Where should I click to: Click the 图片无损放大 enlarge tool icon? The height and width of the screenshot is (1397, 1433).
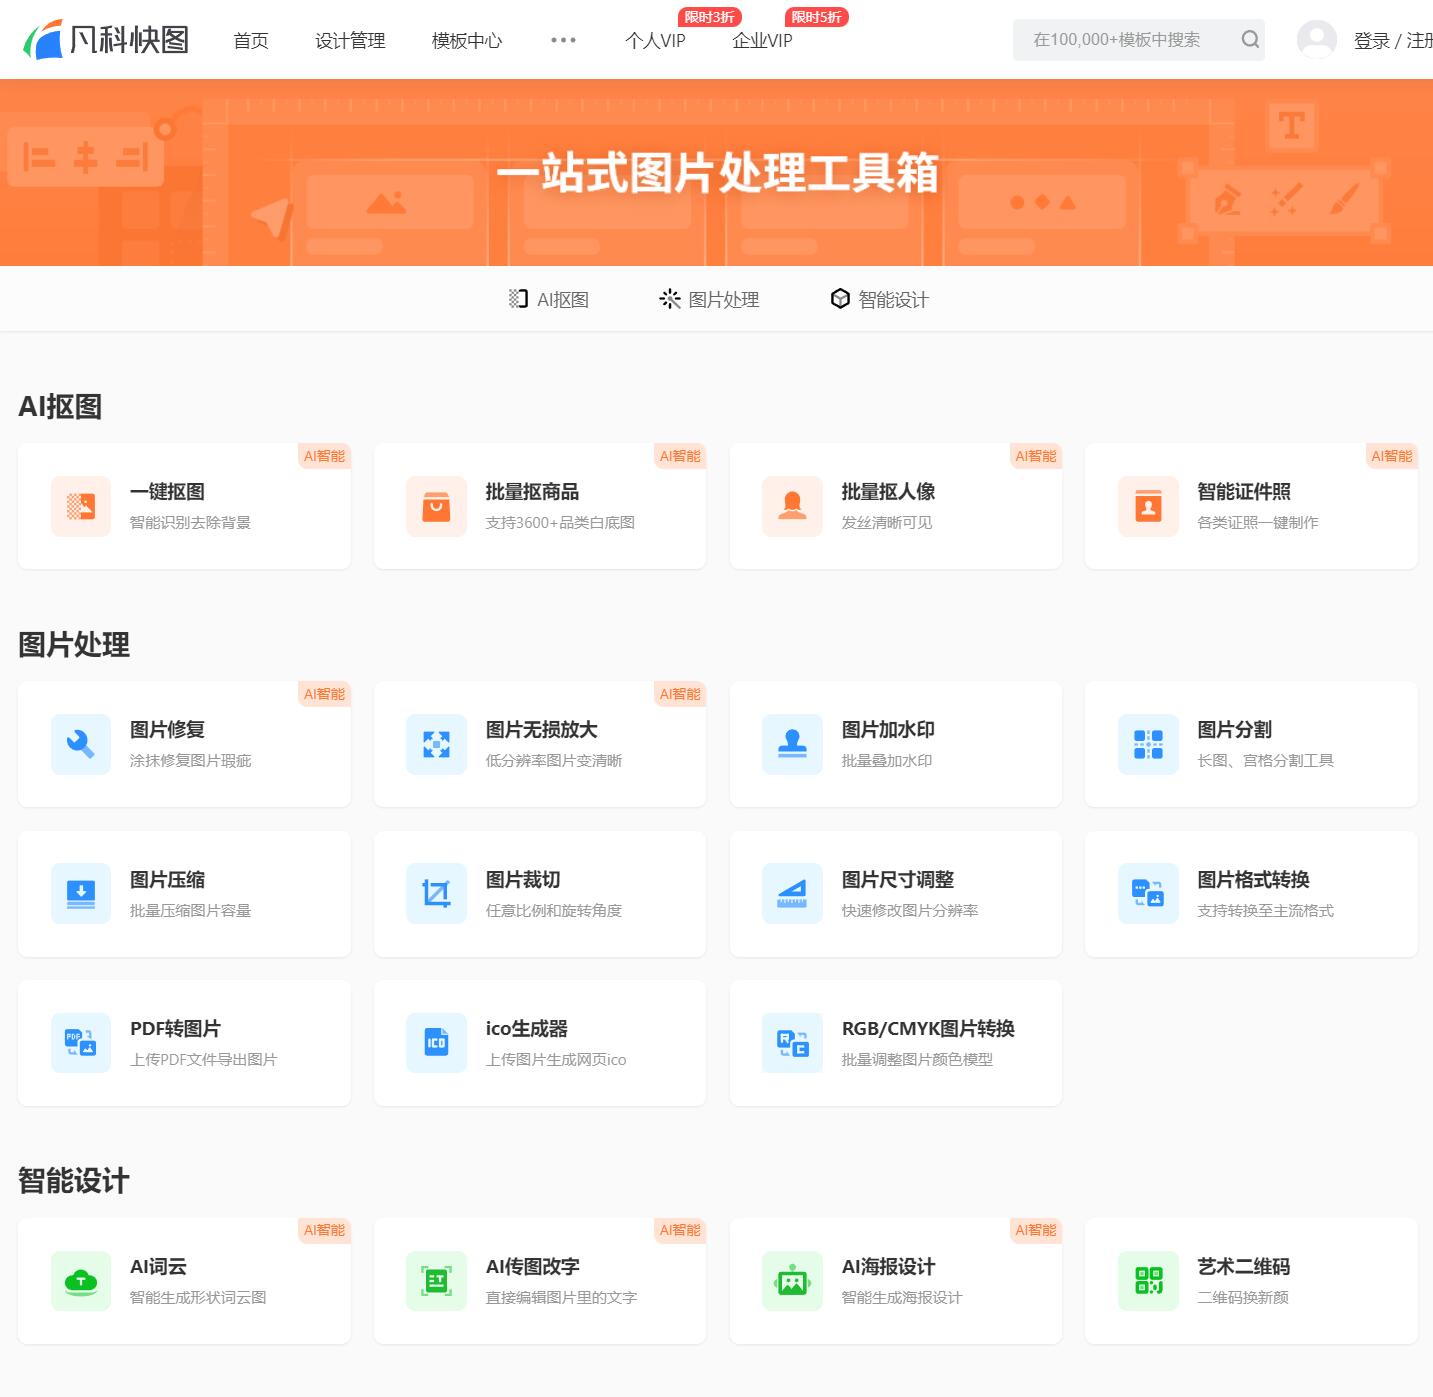pyautogui.click(x=436, y=744)
